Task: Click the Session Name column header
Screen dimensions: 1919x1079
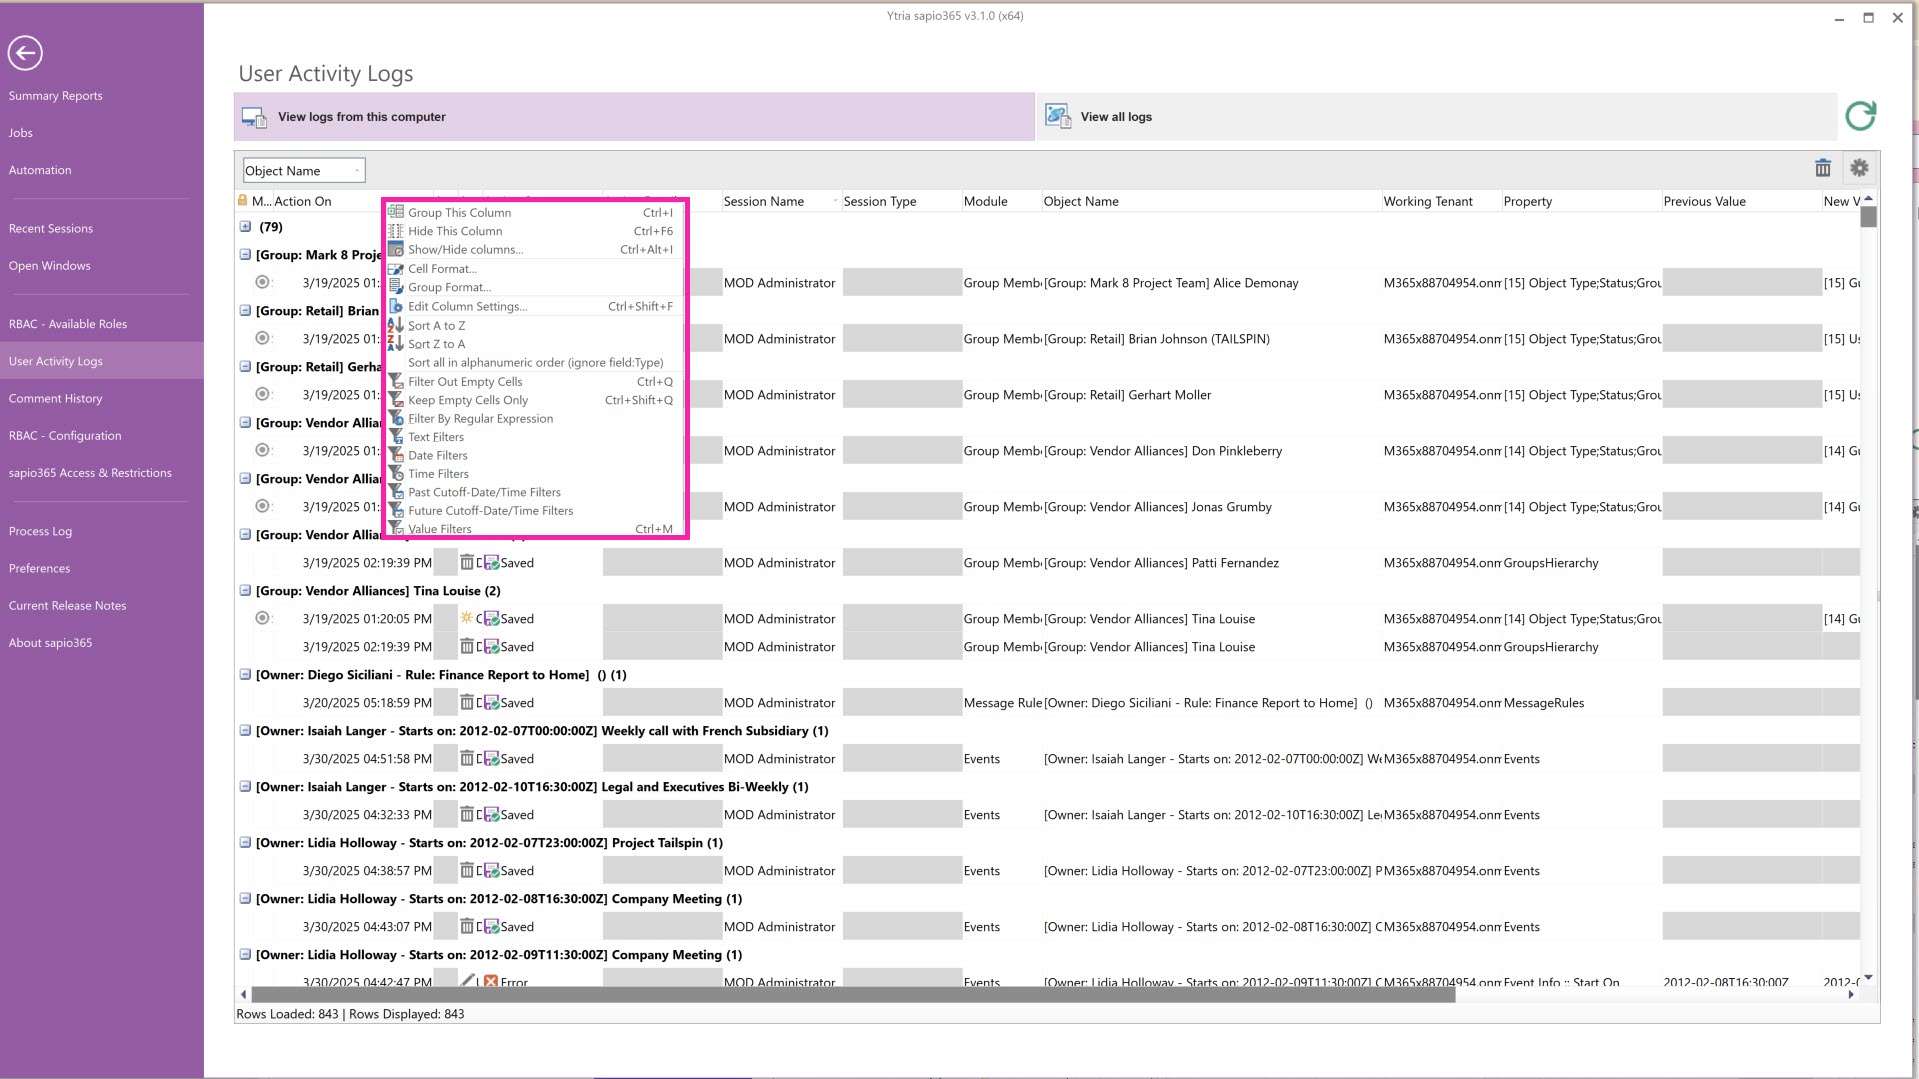Action: pyautogui.click(x=764, y=201)
